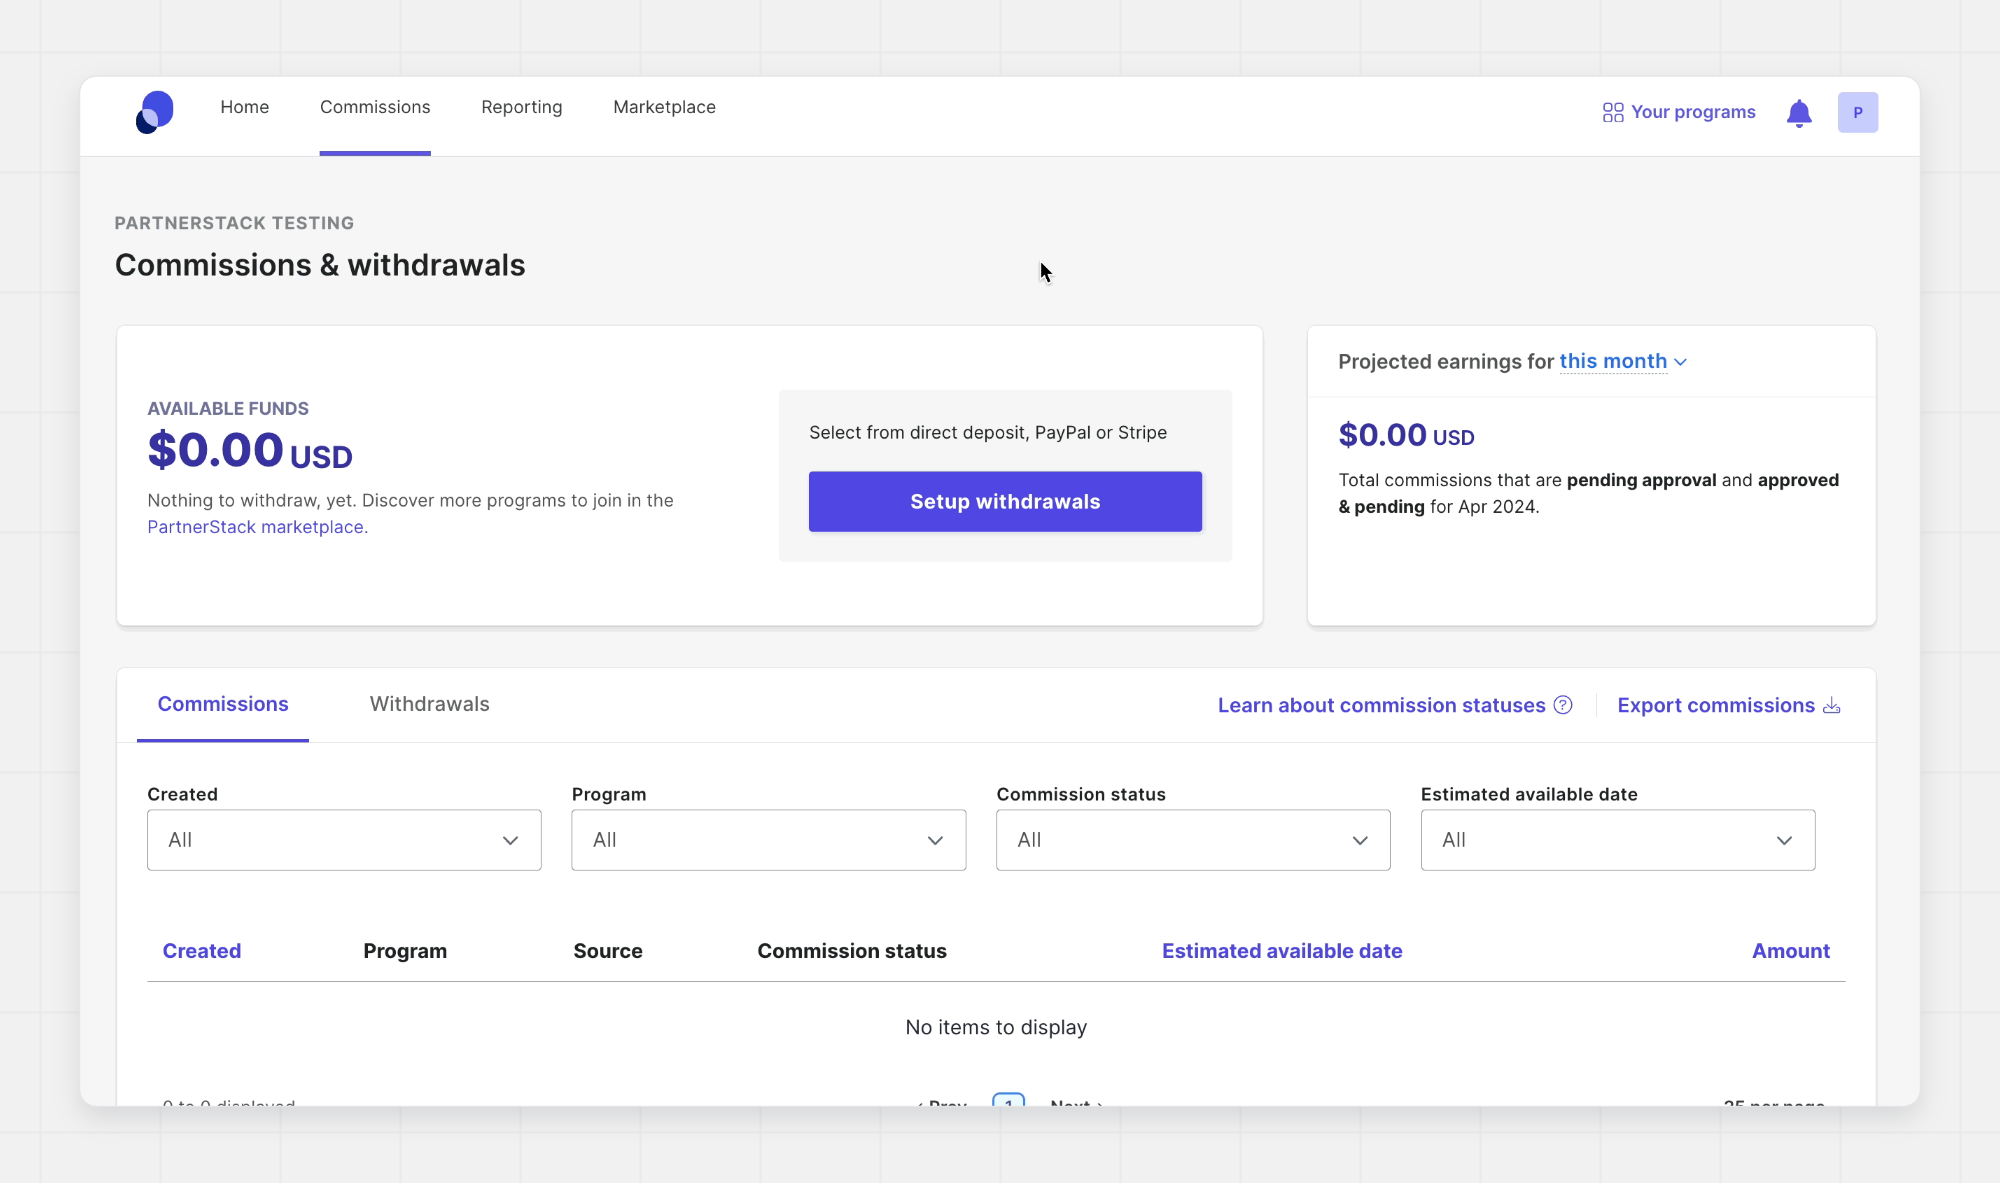
Task: Open the Program filter dropdown
Action: click(769, 840)
